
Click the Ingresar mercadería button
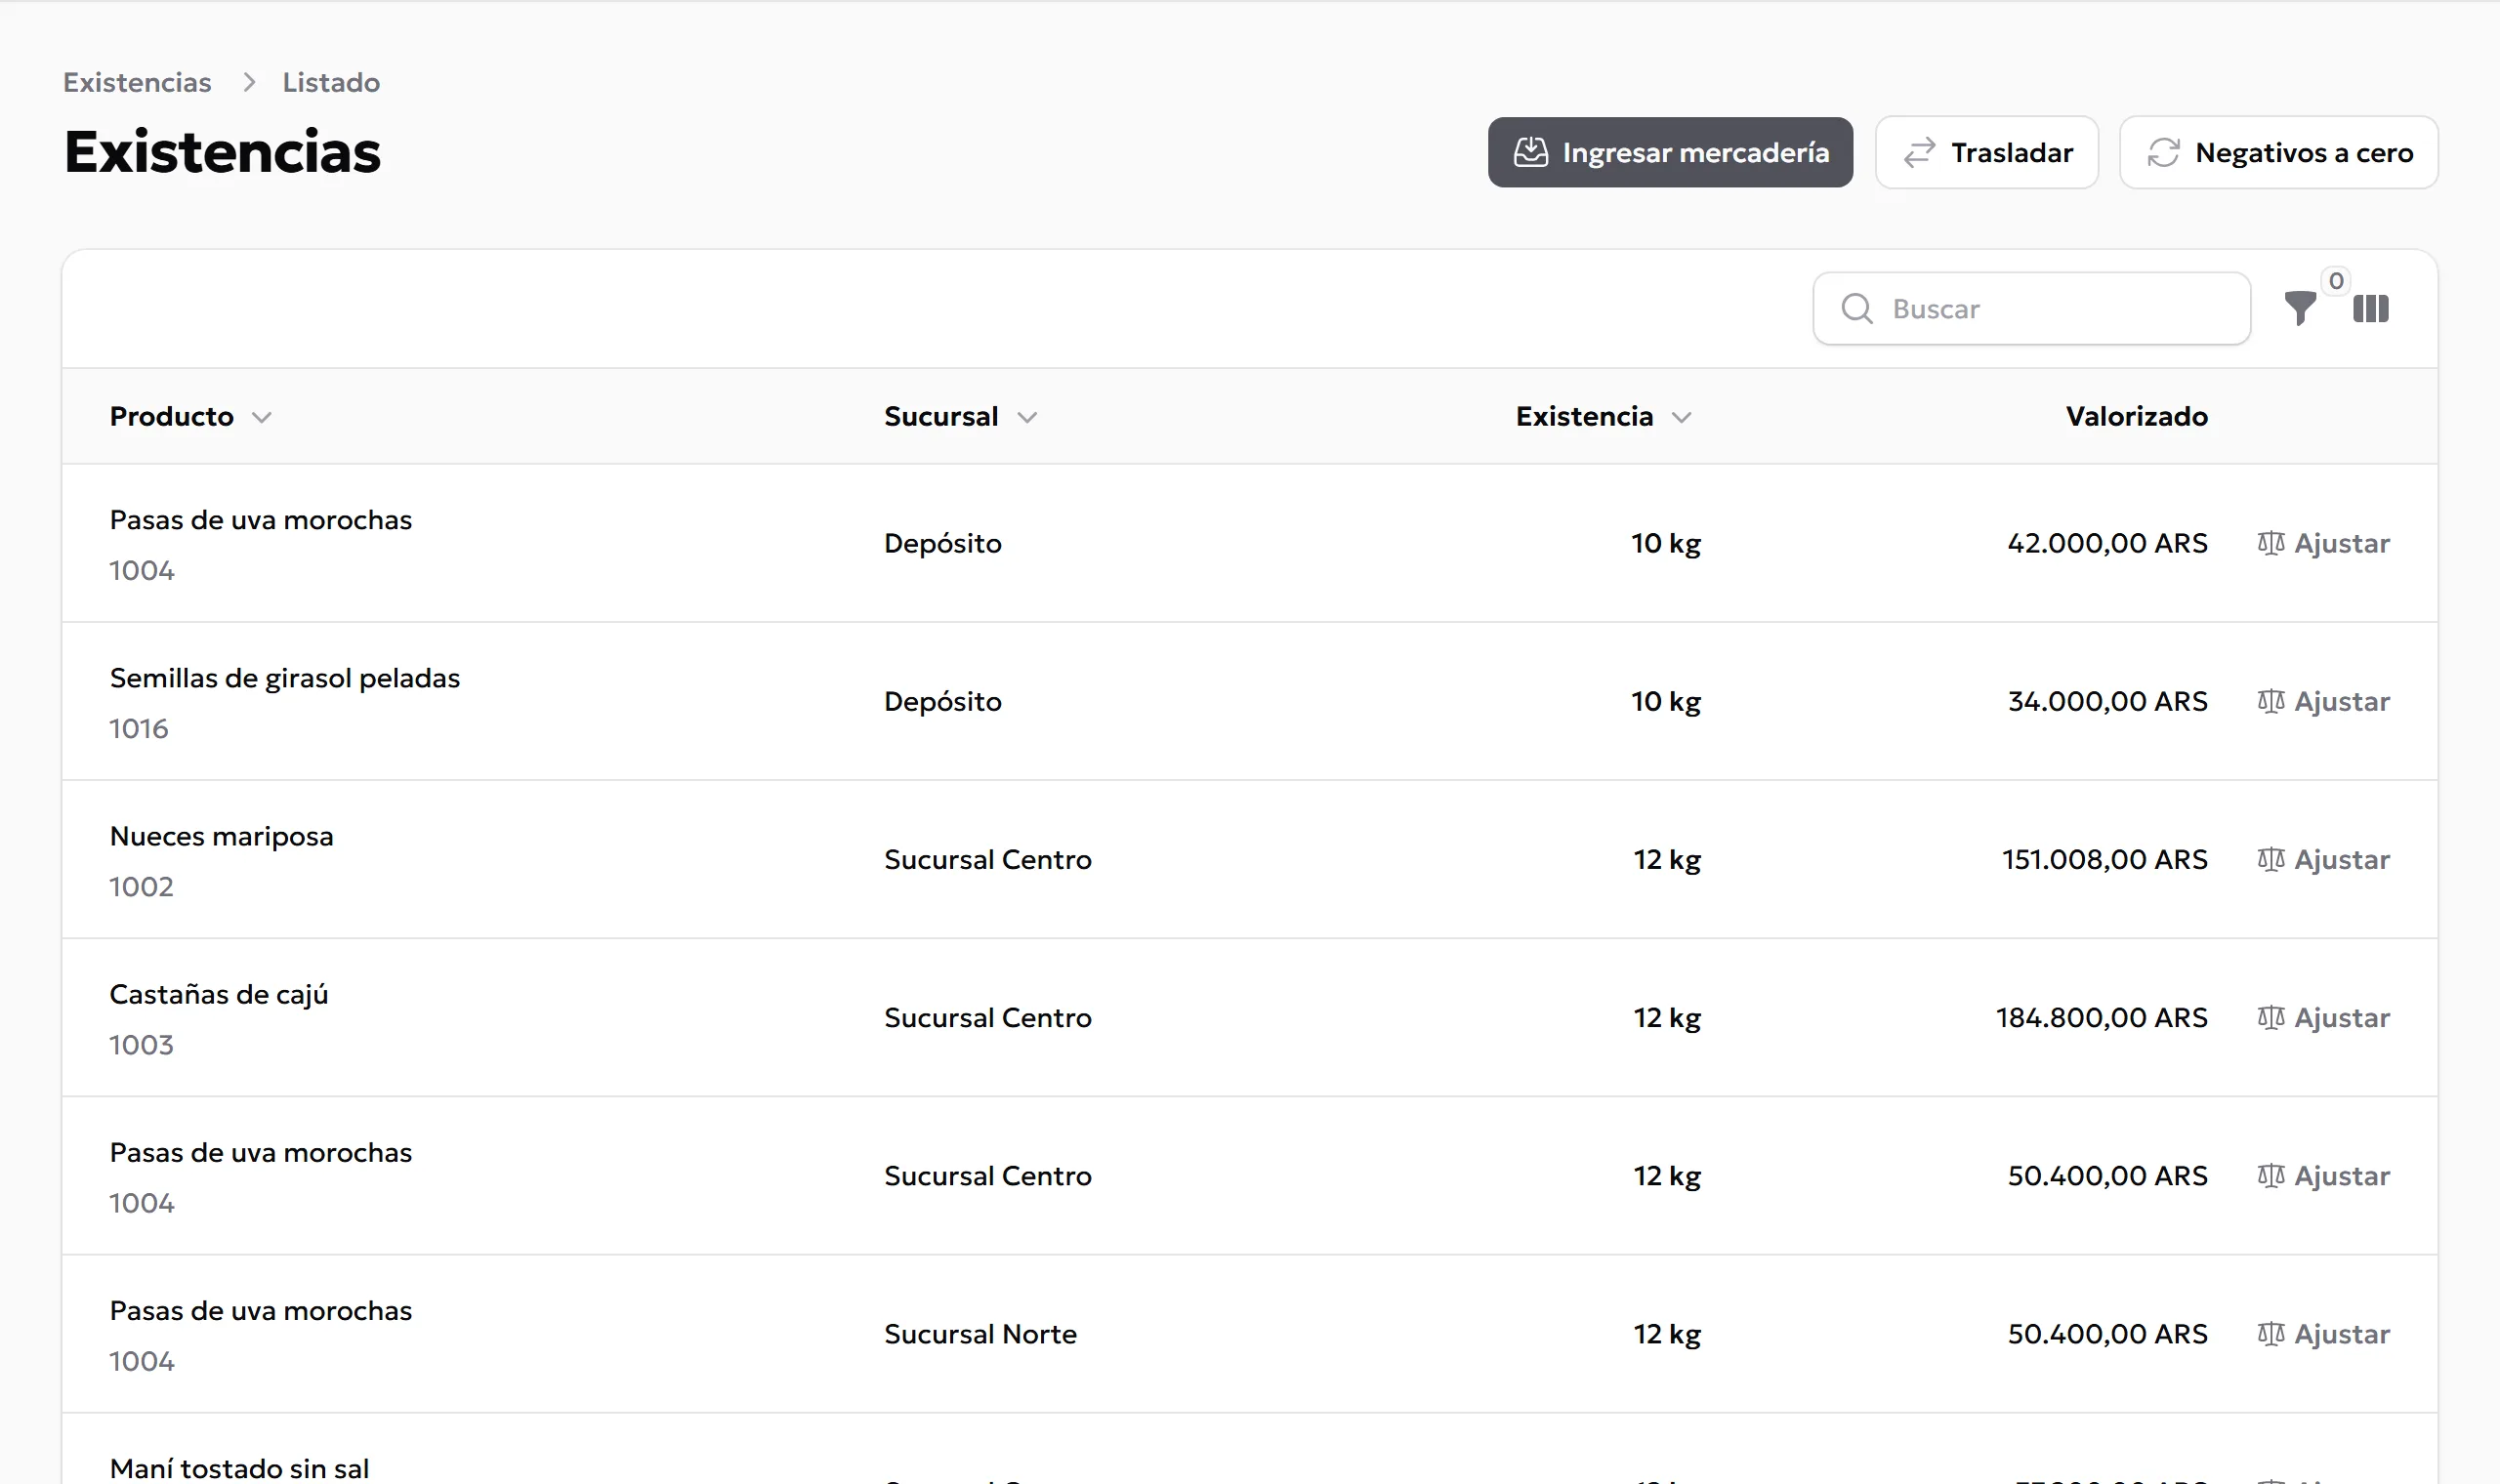coord(1669,152)
